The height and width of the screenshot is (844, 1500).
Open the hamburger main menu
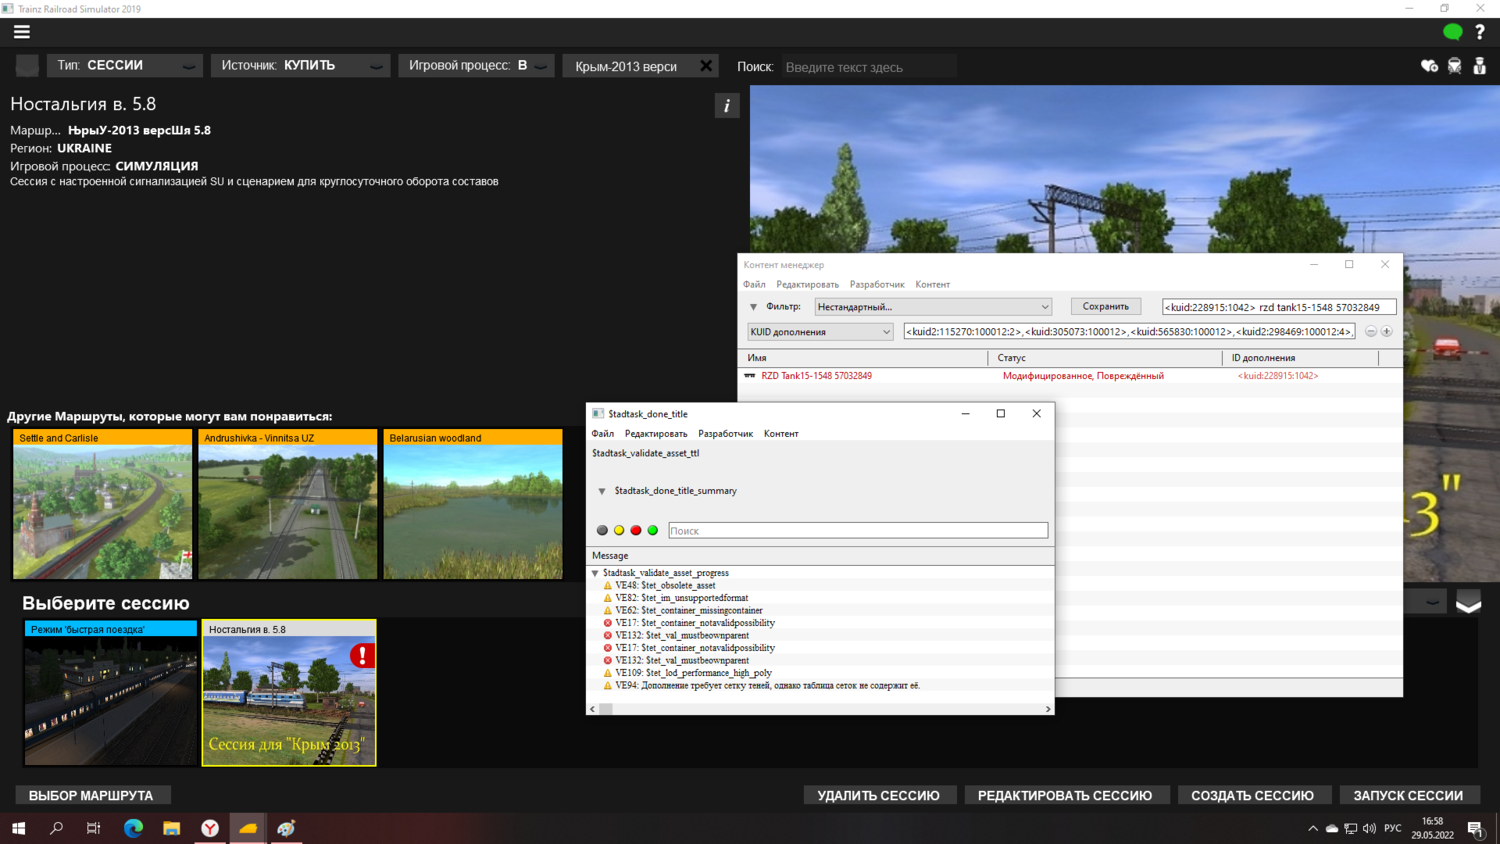[x=21, y=32]
